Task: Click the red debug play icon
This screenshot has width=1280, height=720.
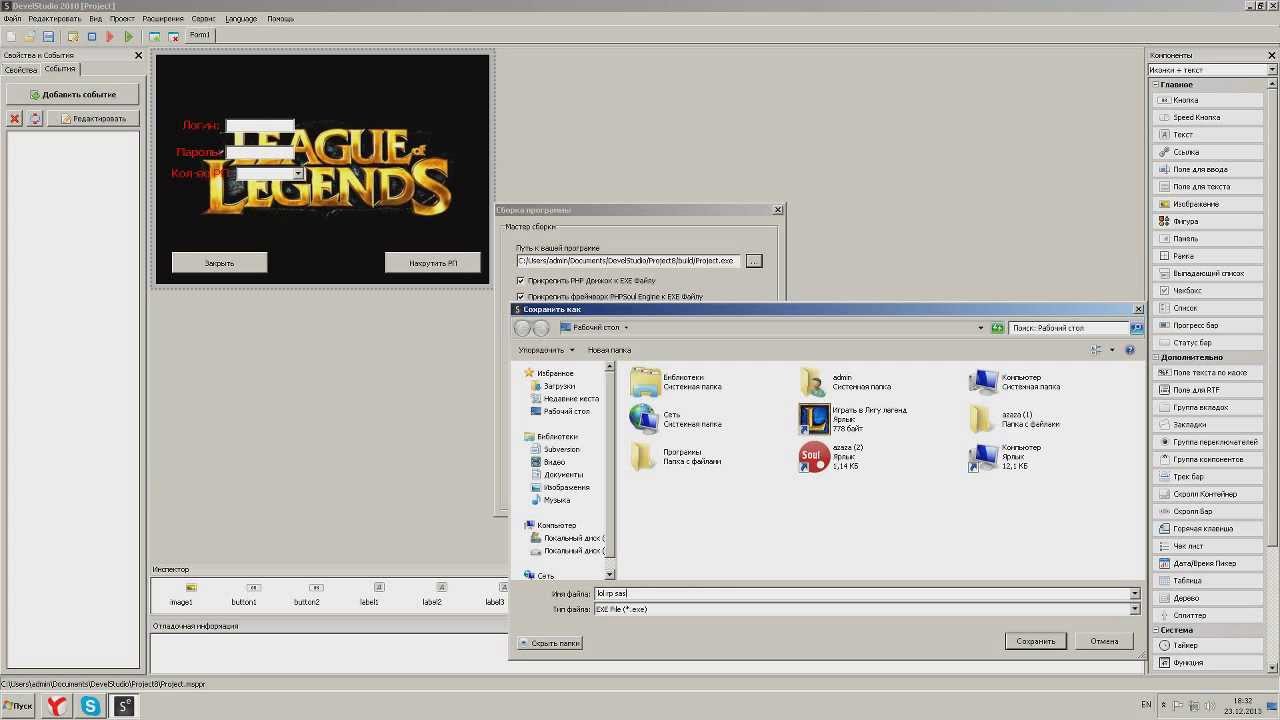Action: coord(110,36)
